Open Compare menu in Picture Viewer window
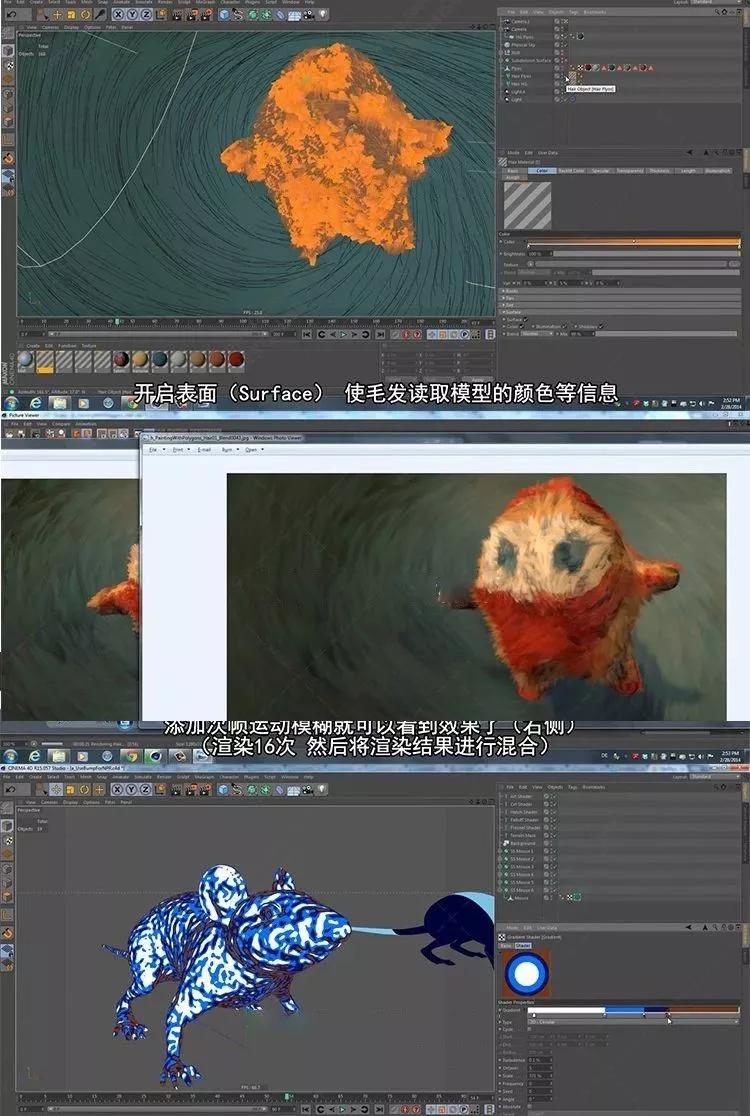The width and height of the screenshot is (750, 1116). point(62,424)
